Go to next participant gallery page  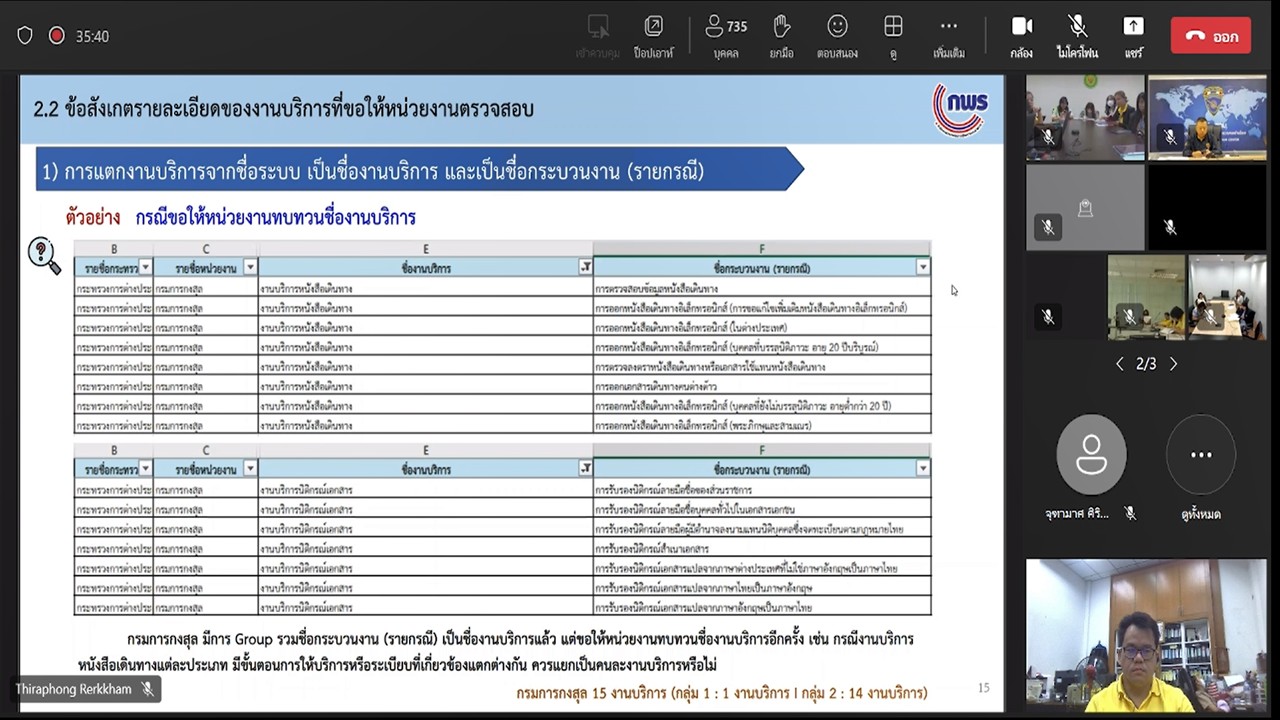(x=1173, y=364)
